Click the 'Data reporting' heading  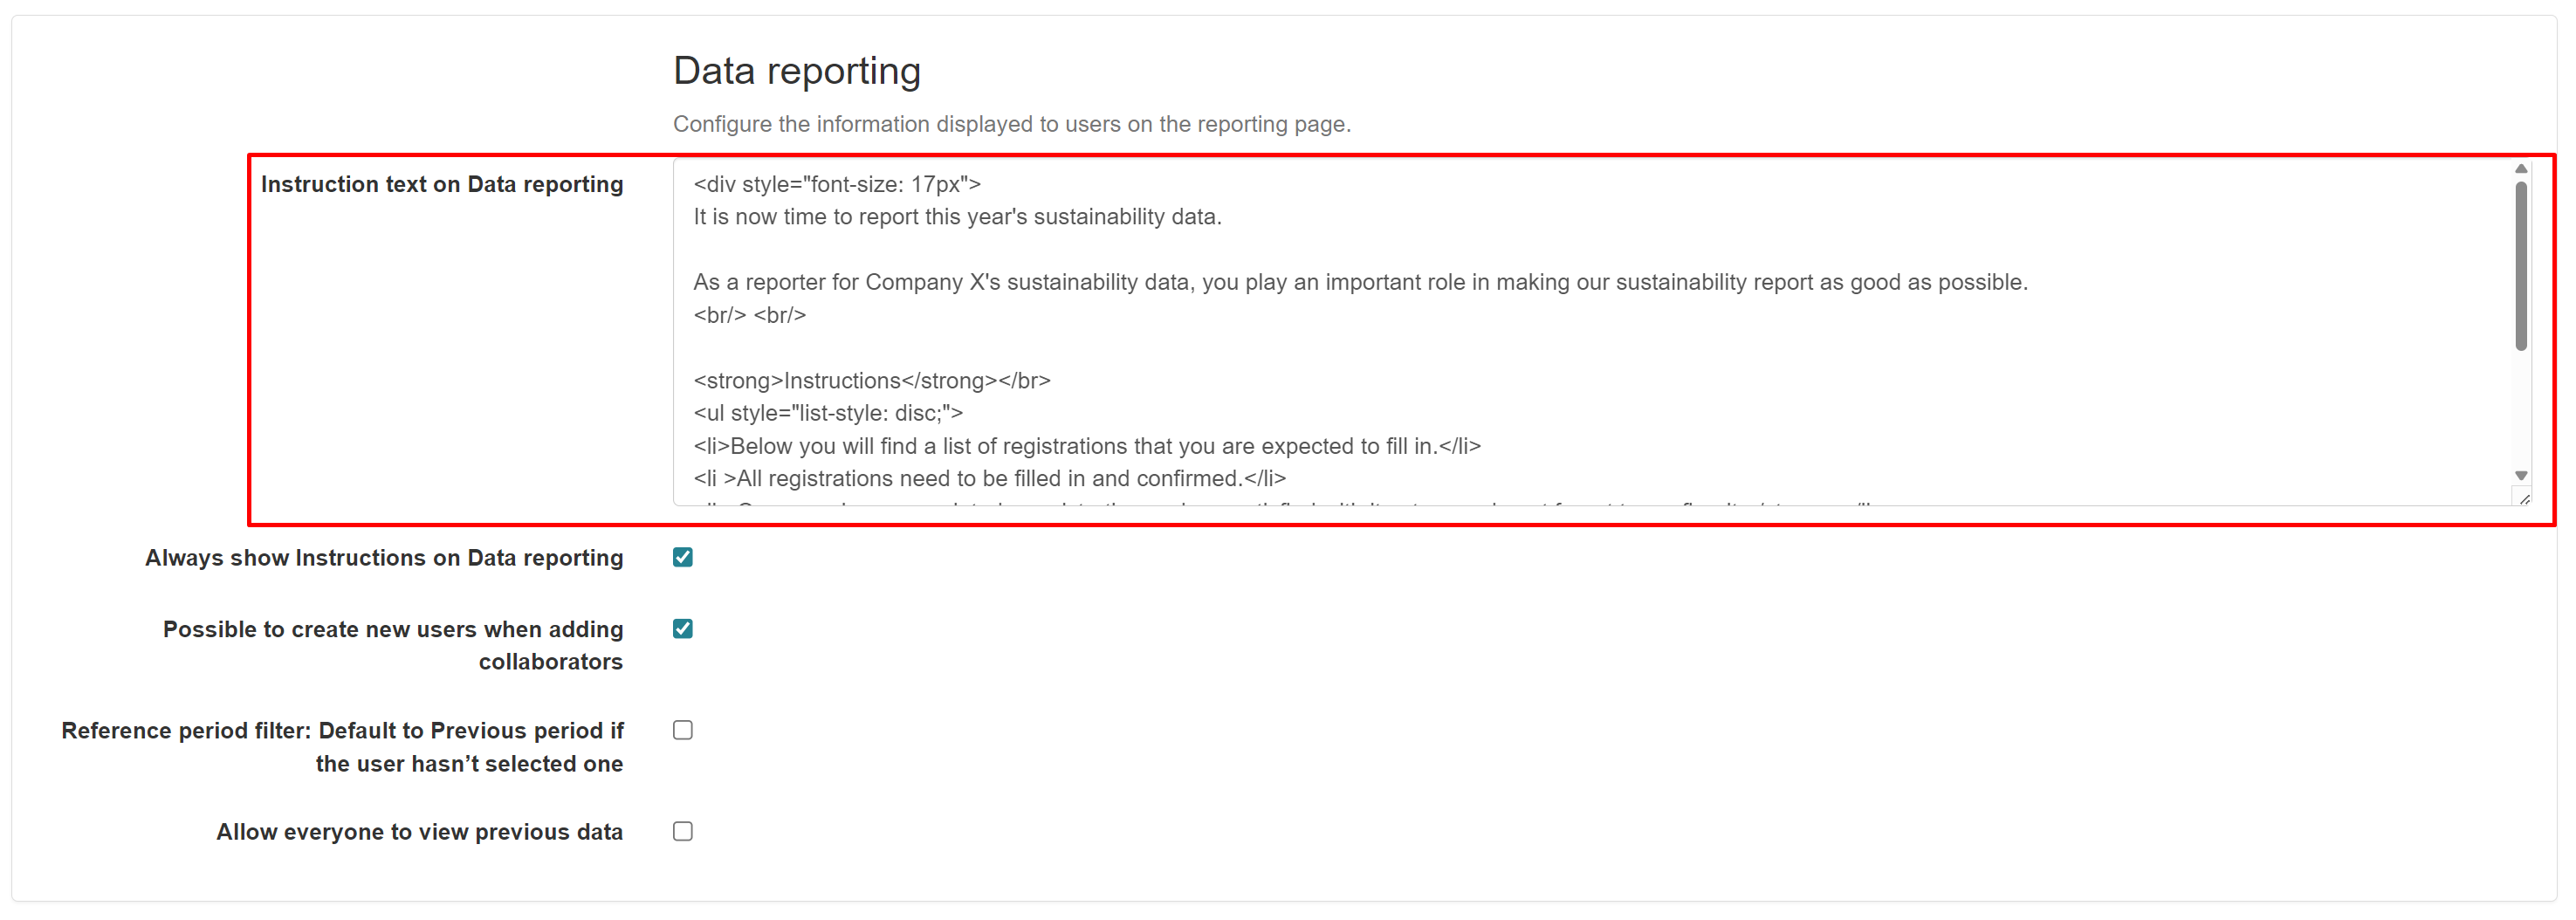[796, 71]
